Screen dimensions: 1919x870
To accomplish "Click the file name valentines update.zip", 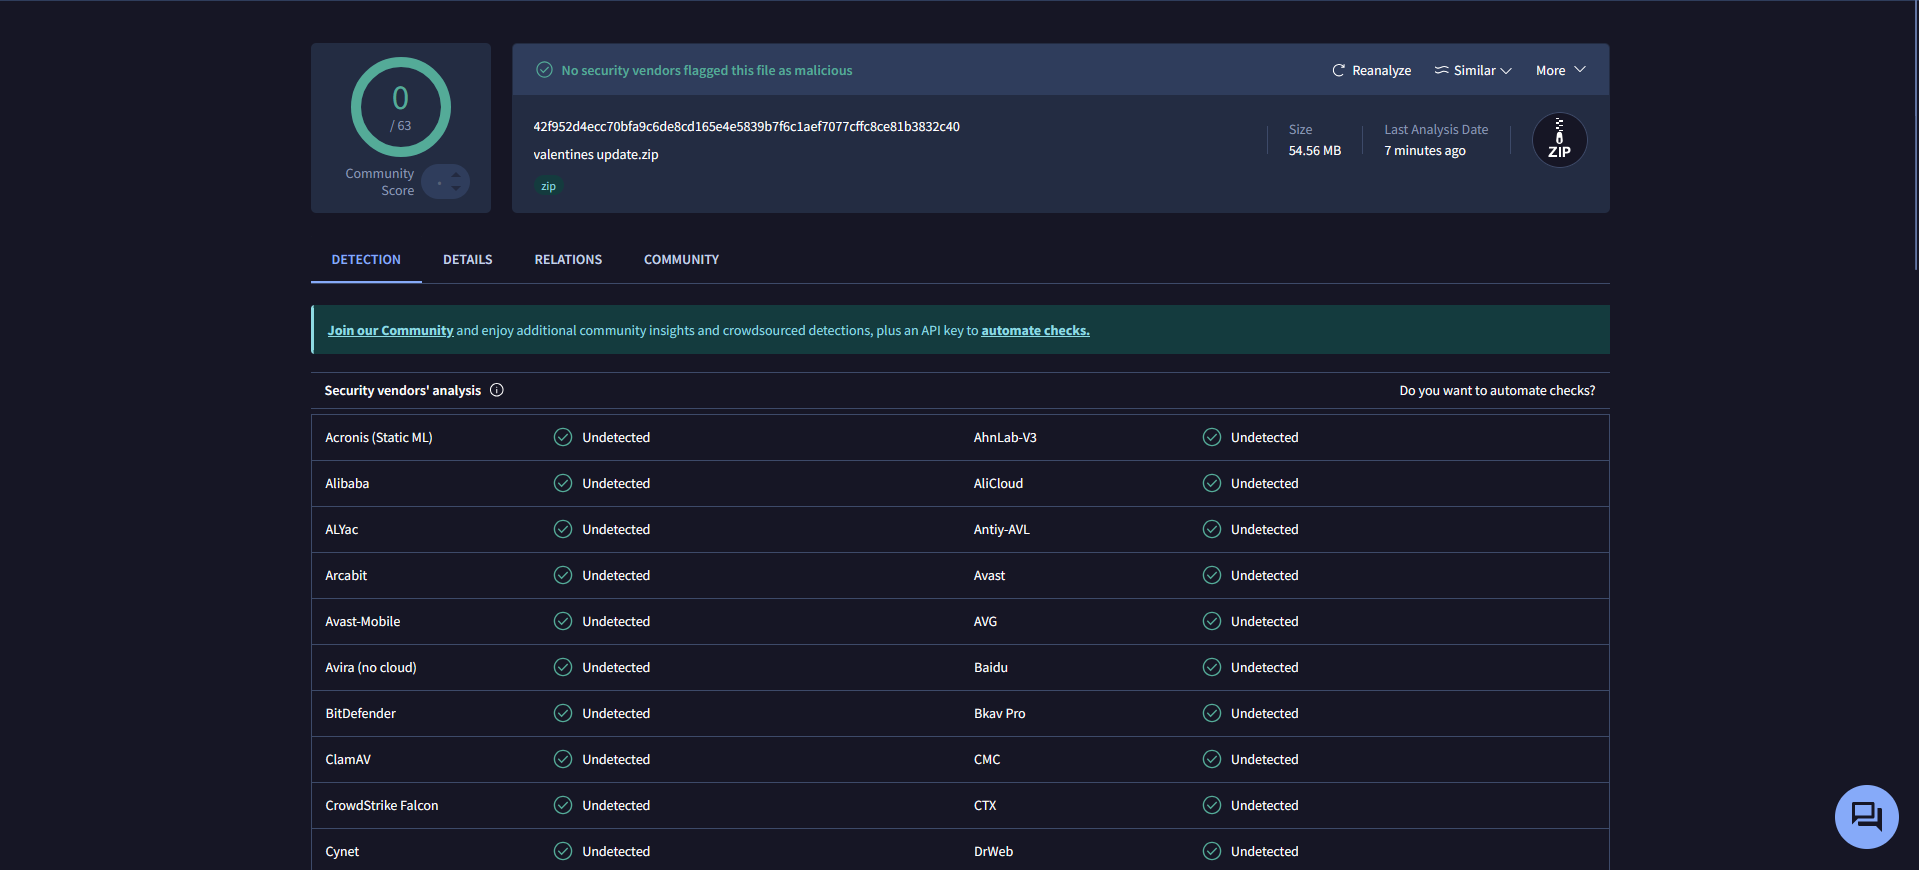I will 596,155.
